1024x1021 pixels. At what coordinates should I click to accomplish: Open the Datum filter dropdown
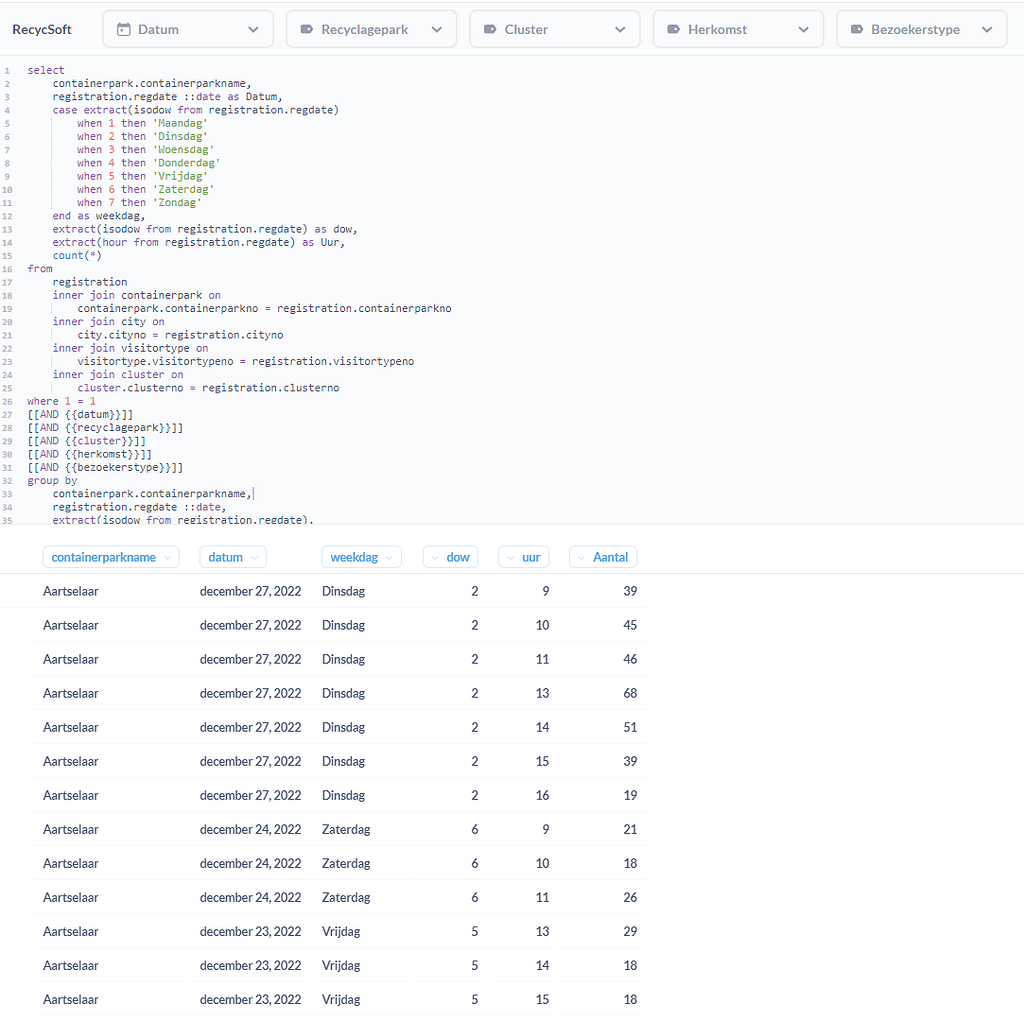tap(254, 28)
